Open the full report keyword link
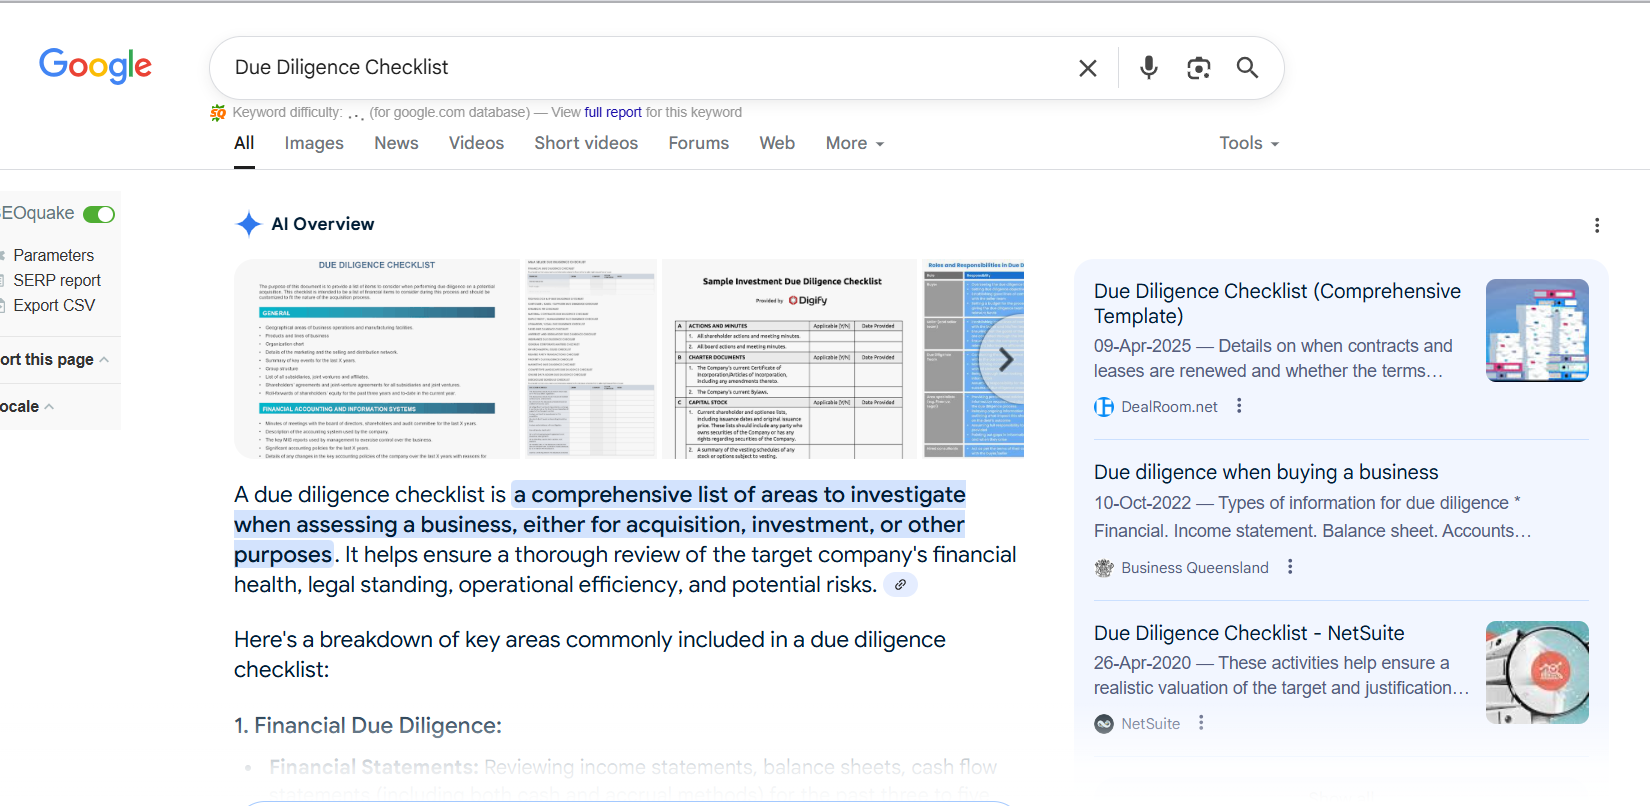This screenshot has height=806, width=1650. pos(612,112)
